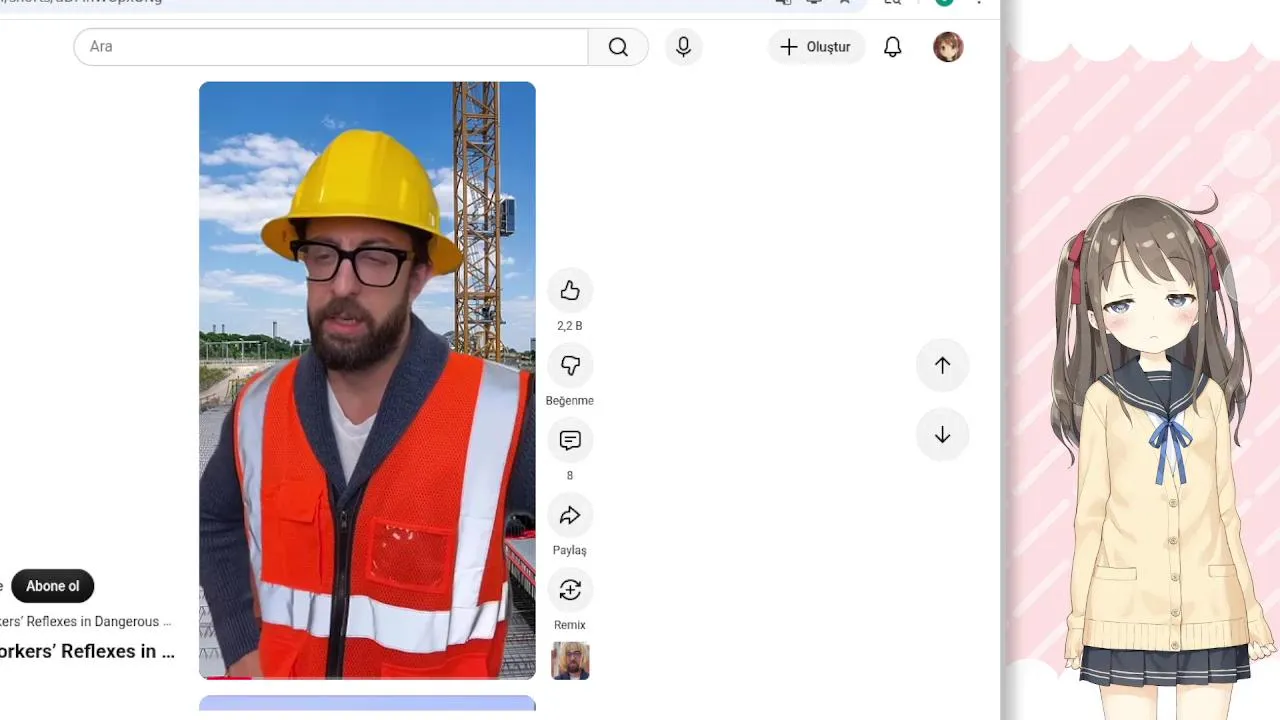
Task: Click the 2,2 B like count
Action: (x=570, y=326)
